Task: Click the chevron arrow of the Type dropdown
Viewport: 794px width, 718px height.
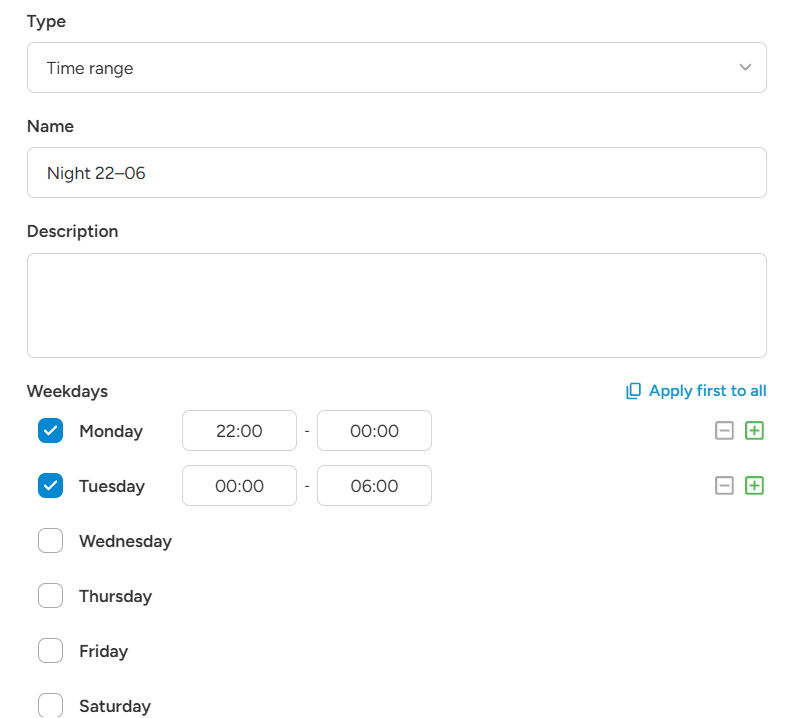Action: (x=745, y=67)
